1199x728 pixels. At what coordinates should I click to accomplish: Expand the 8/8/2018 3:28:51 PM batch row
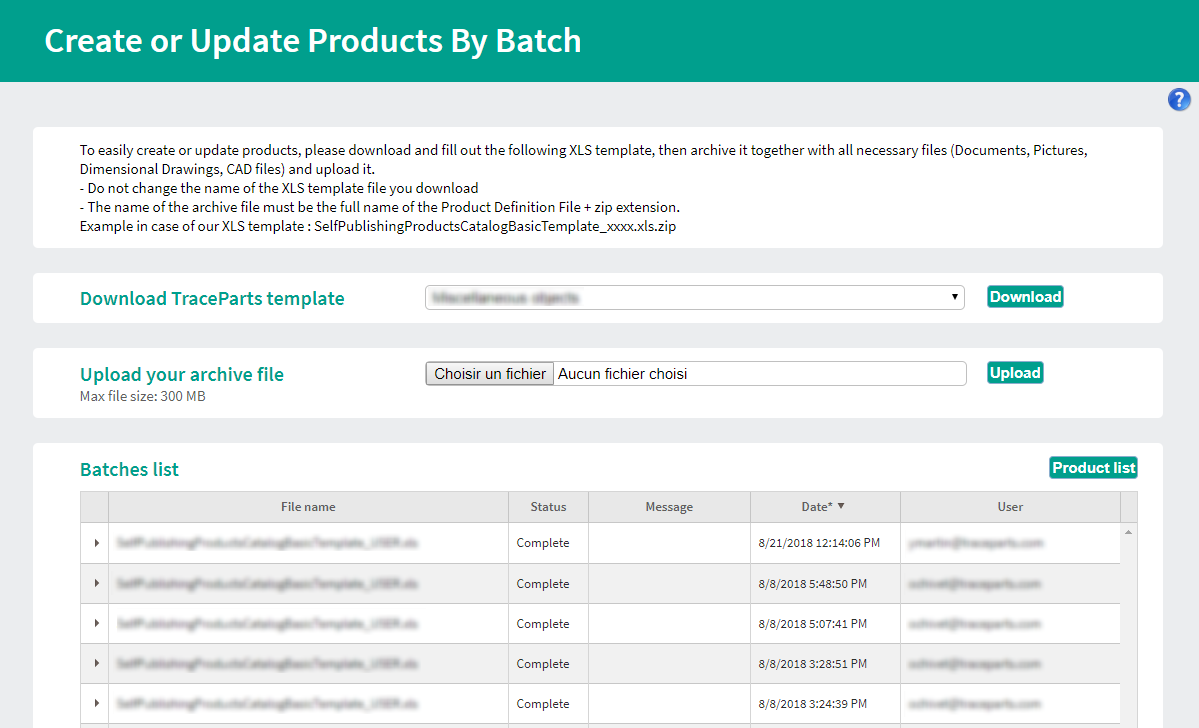pos(96,664)
